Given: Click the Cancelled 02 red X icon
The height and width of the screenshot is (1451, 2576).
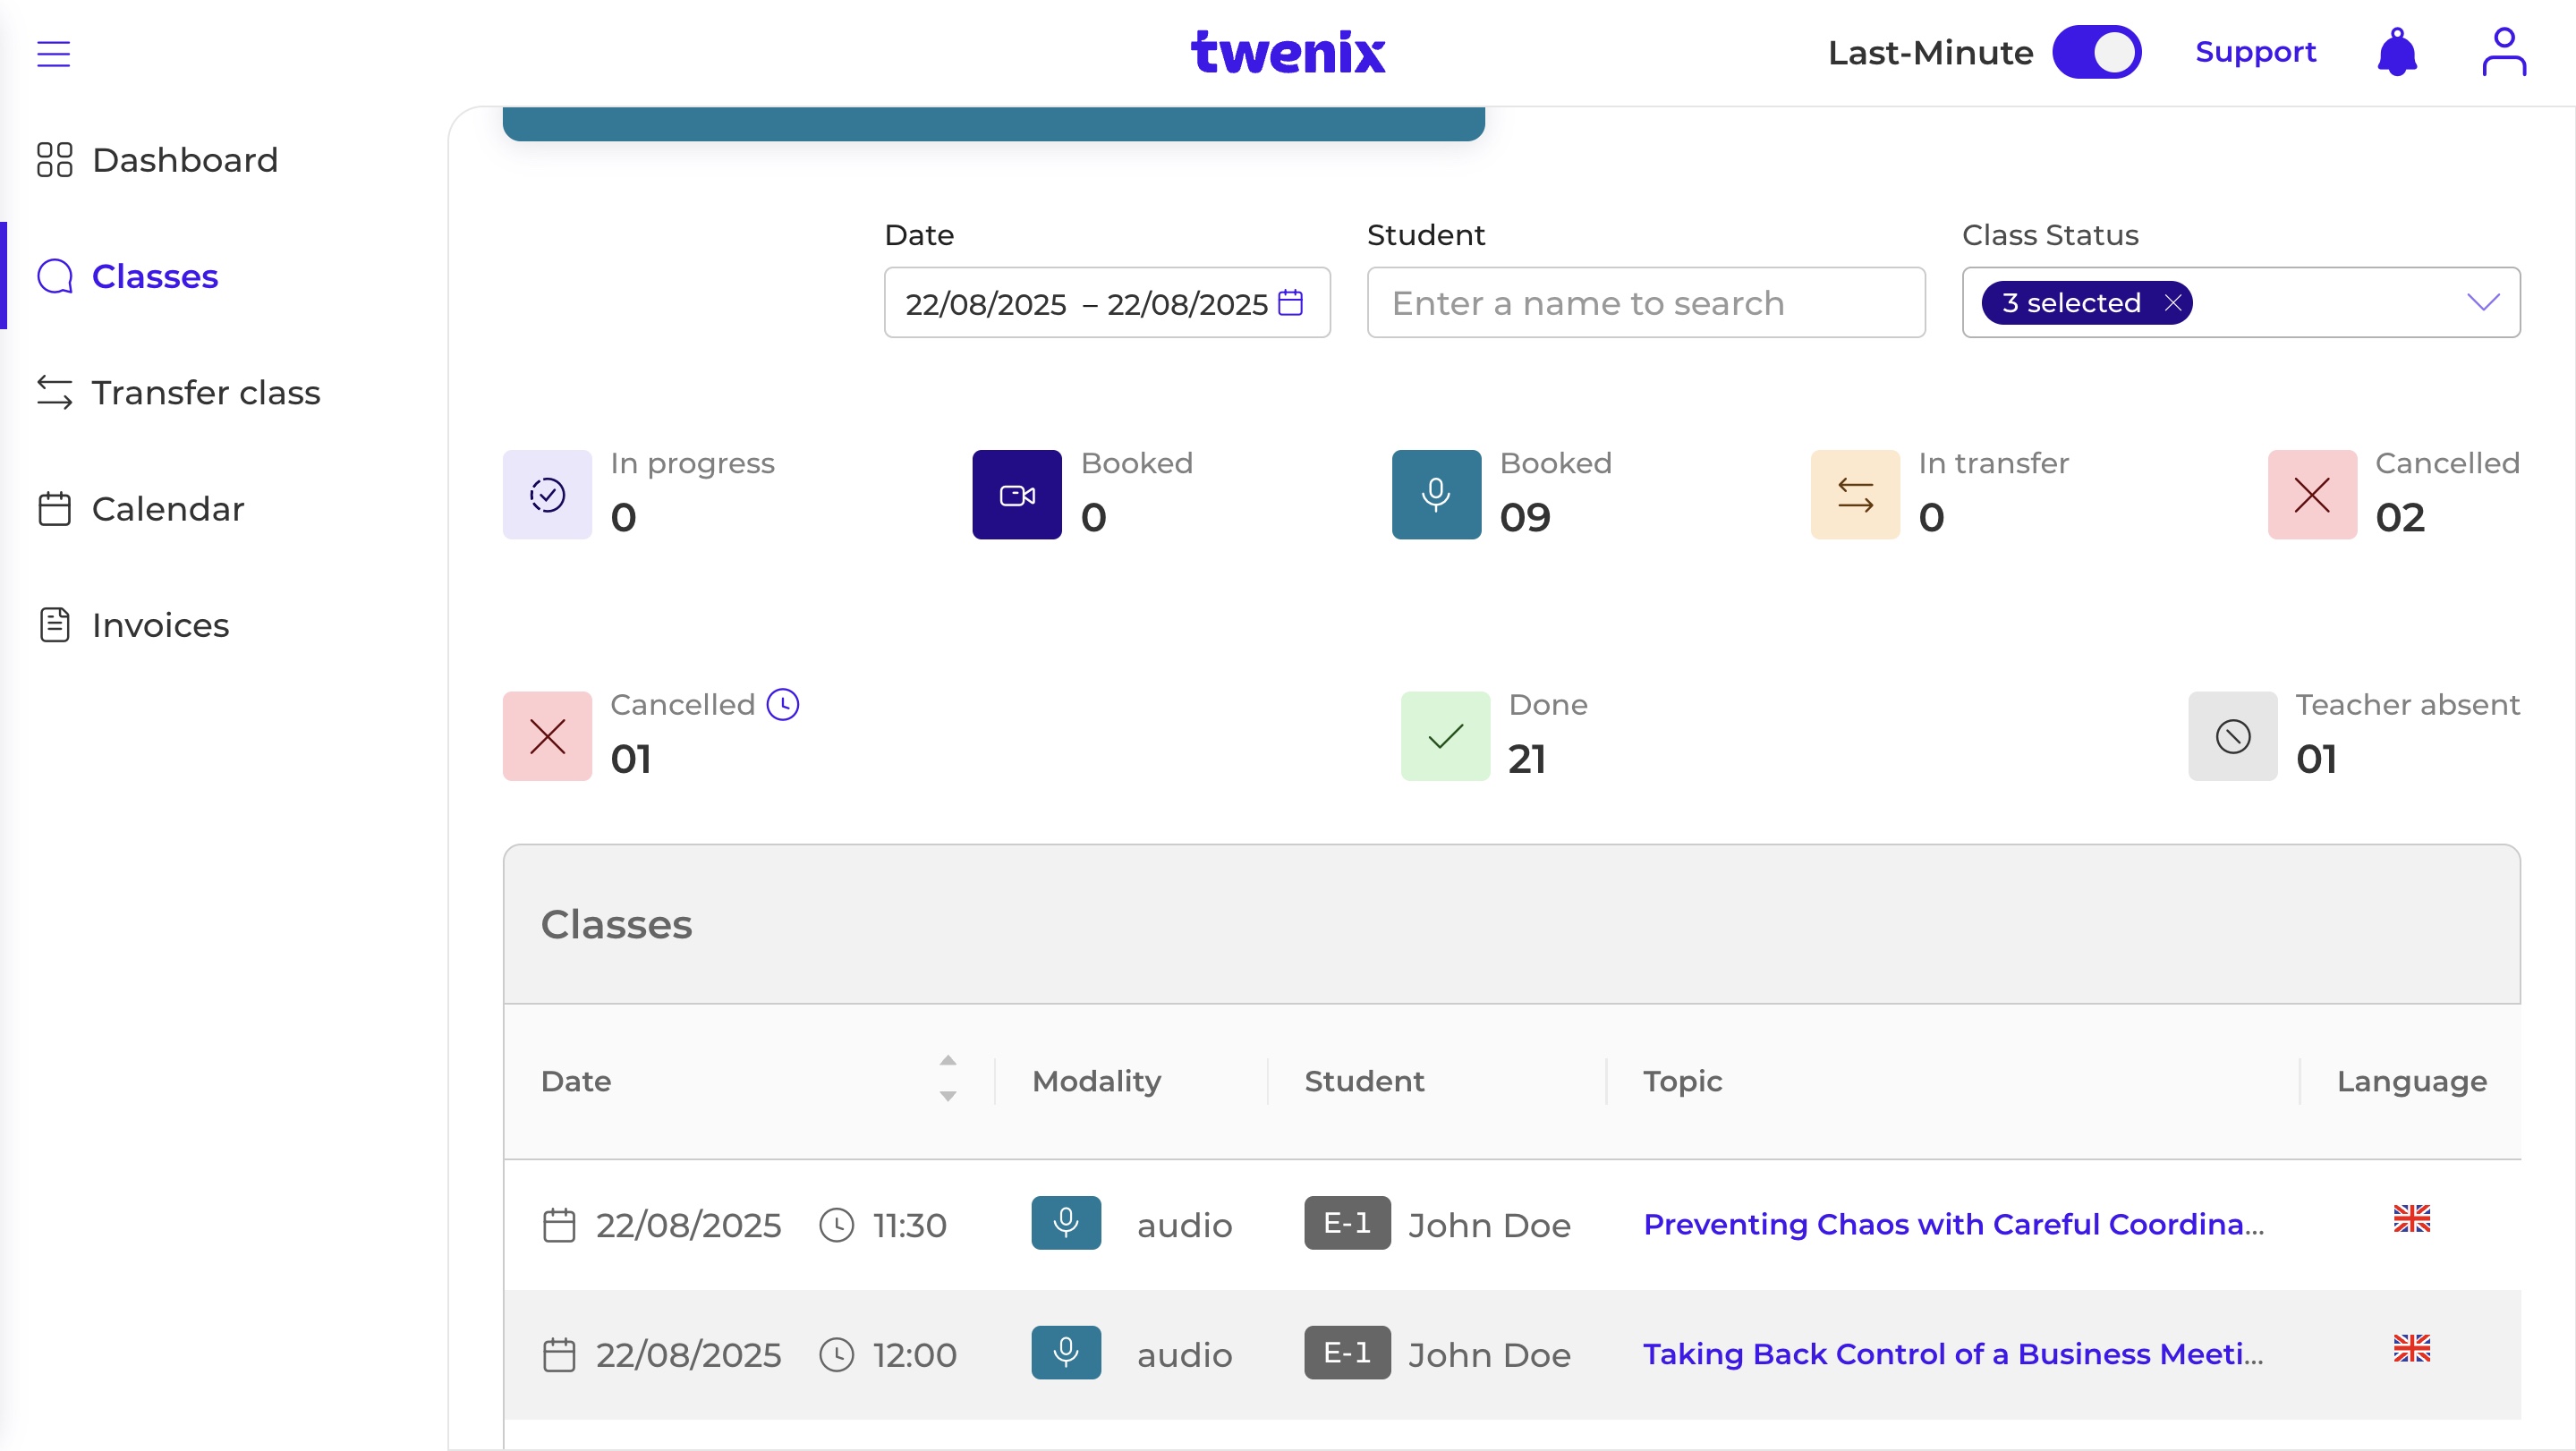Looking at the screenshot, I should pos(2312,495).
